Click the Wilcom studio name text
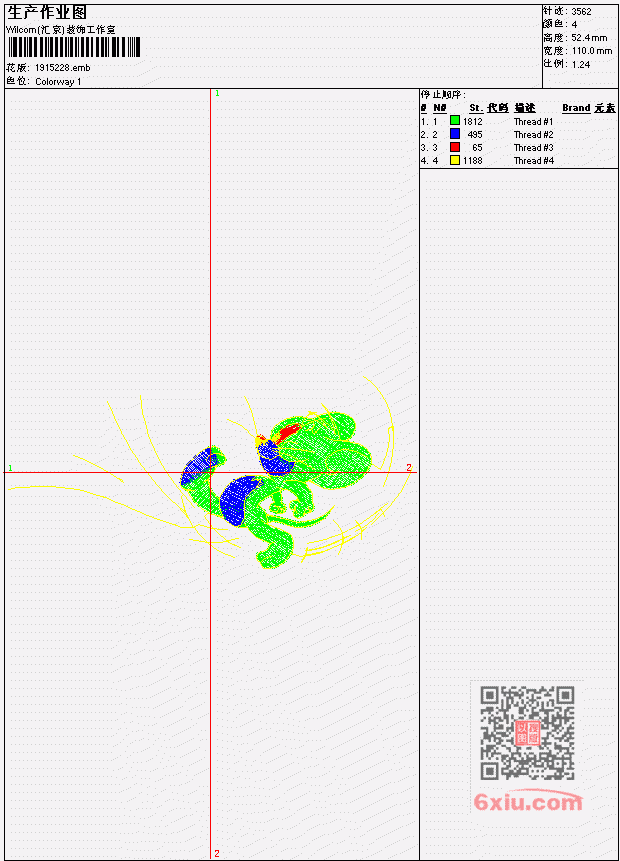 [x=61, y=30]
